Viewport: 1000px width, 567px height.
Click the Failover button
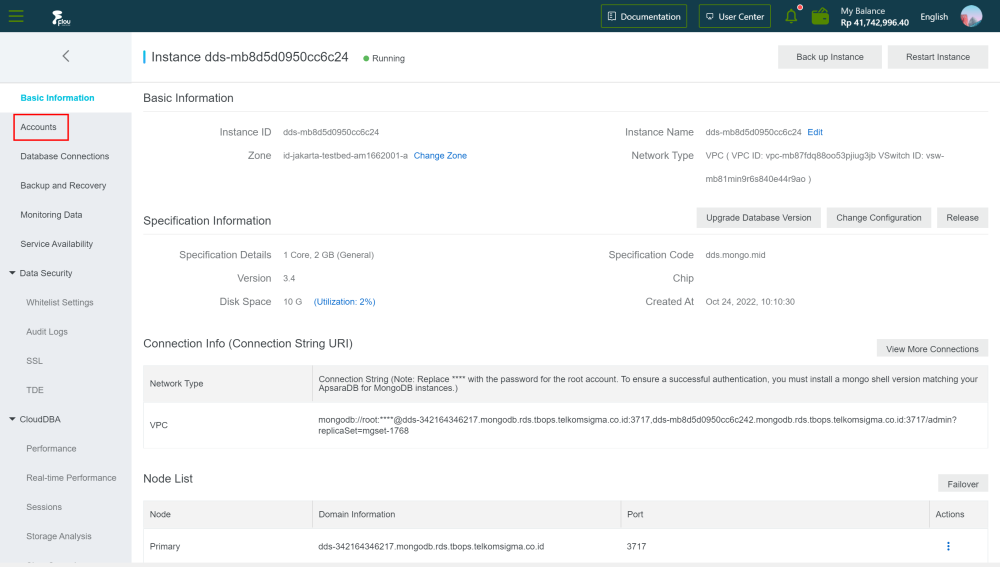point(962,484)
